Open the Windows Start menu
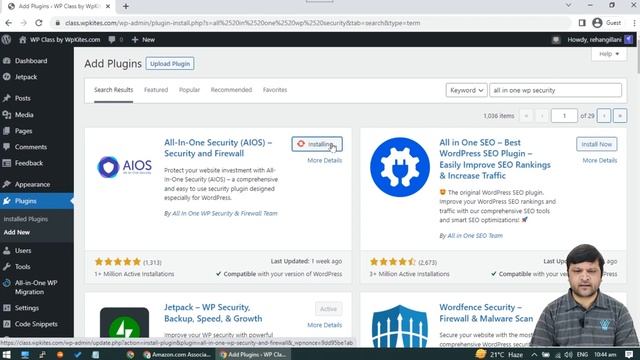This screenshot has width=640, height=360. tap(7, 355)
